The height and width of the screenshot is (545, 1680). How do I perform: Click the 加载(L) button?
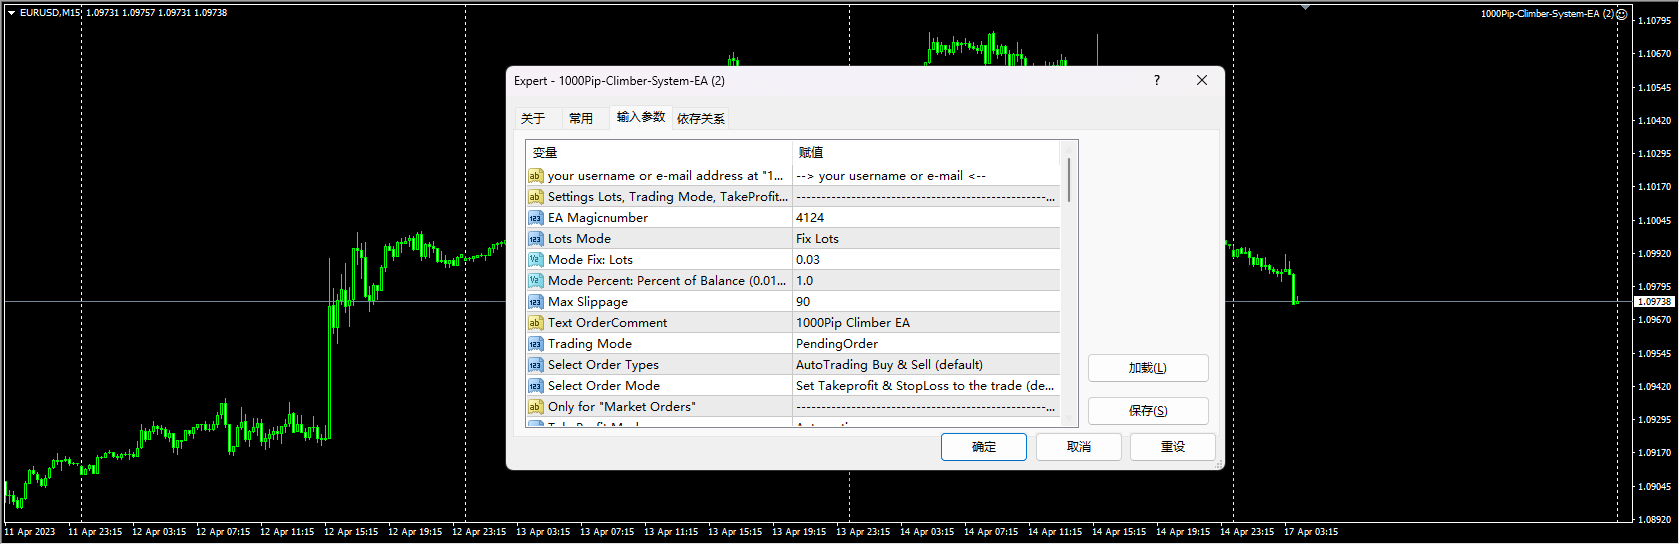point(1148,368)
